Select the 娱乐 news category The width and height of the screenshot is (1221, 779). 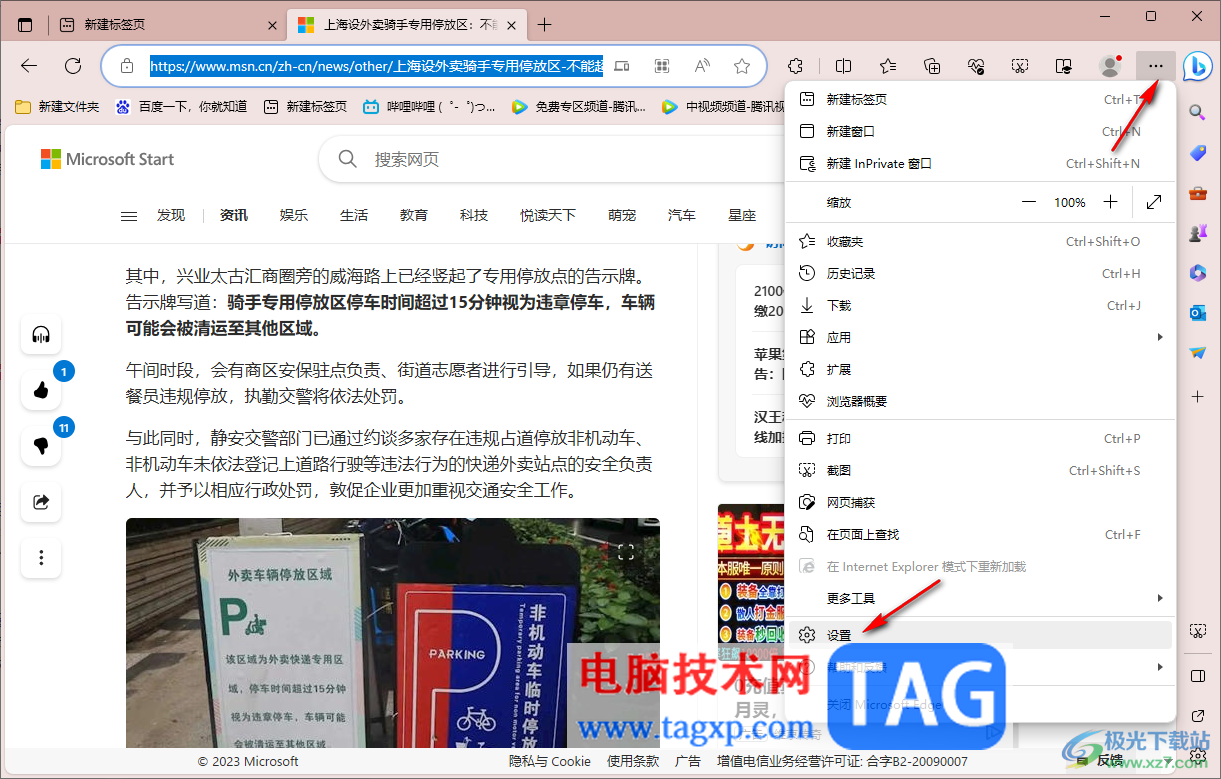click(x=294, y=215)
